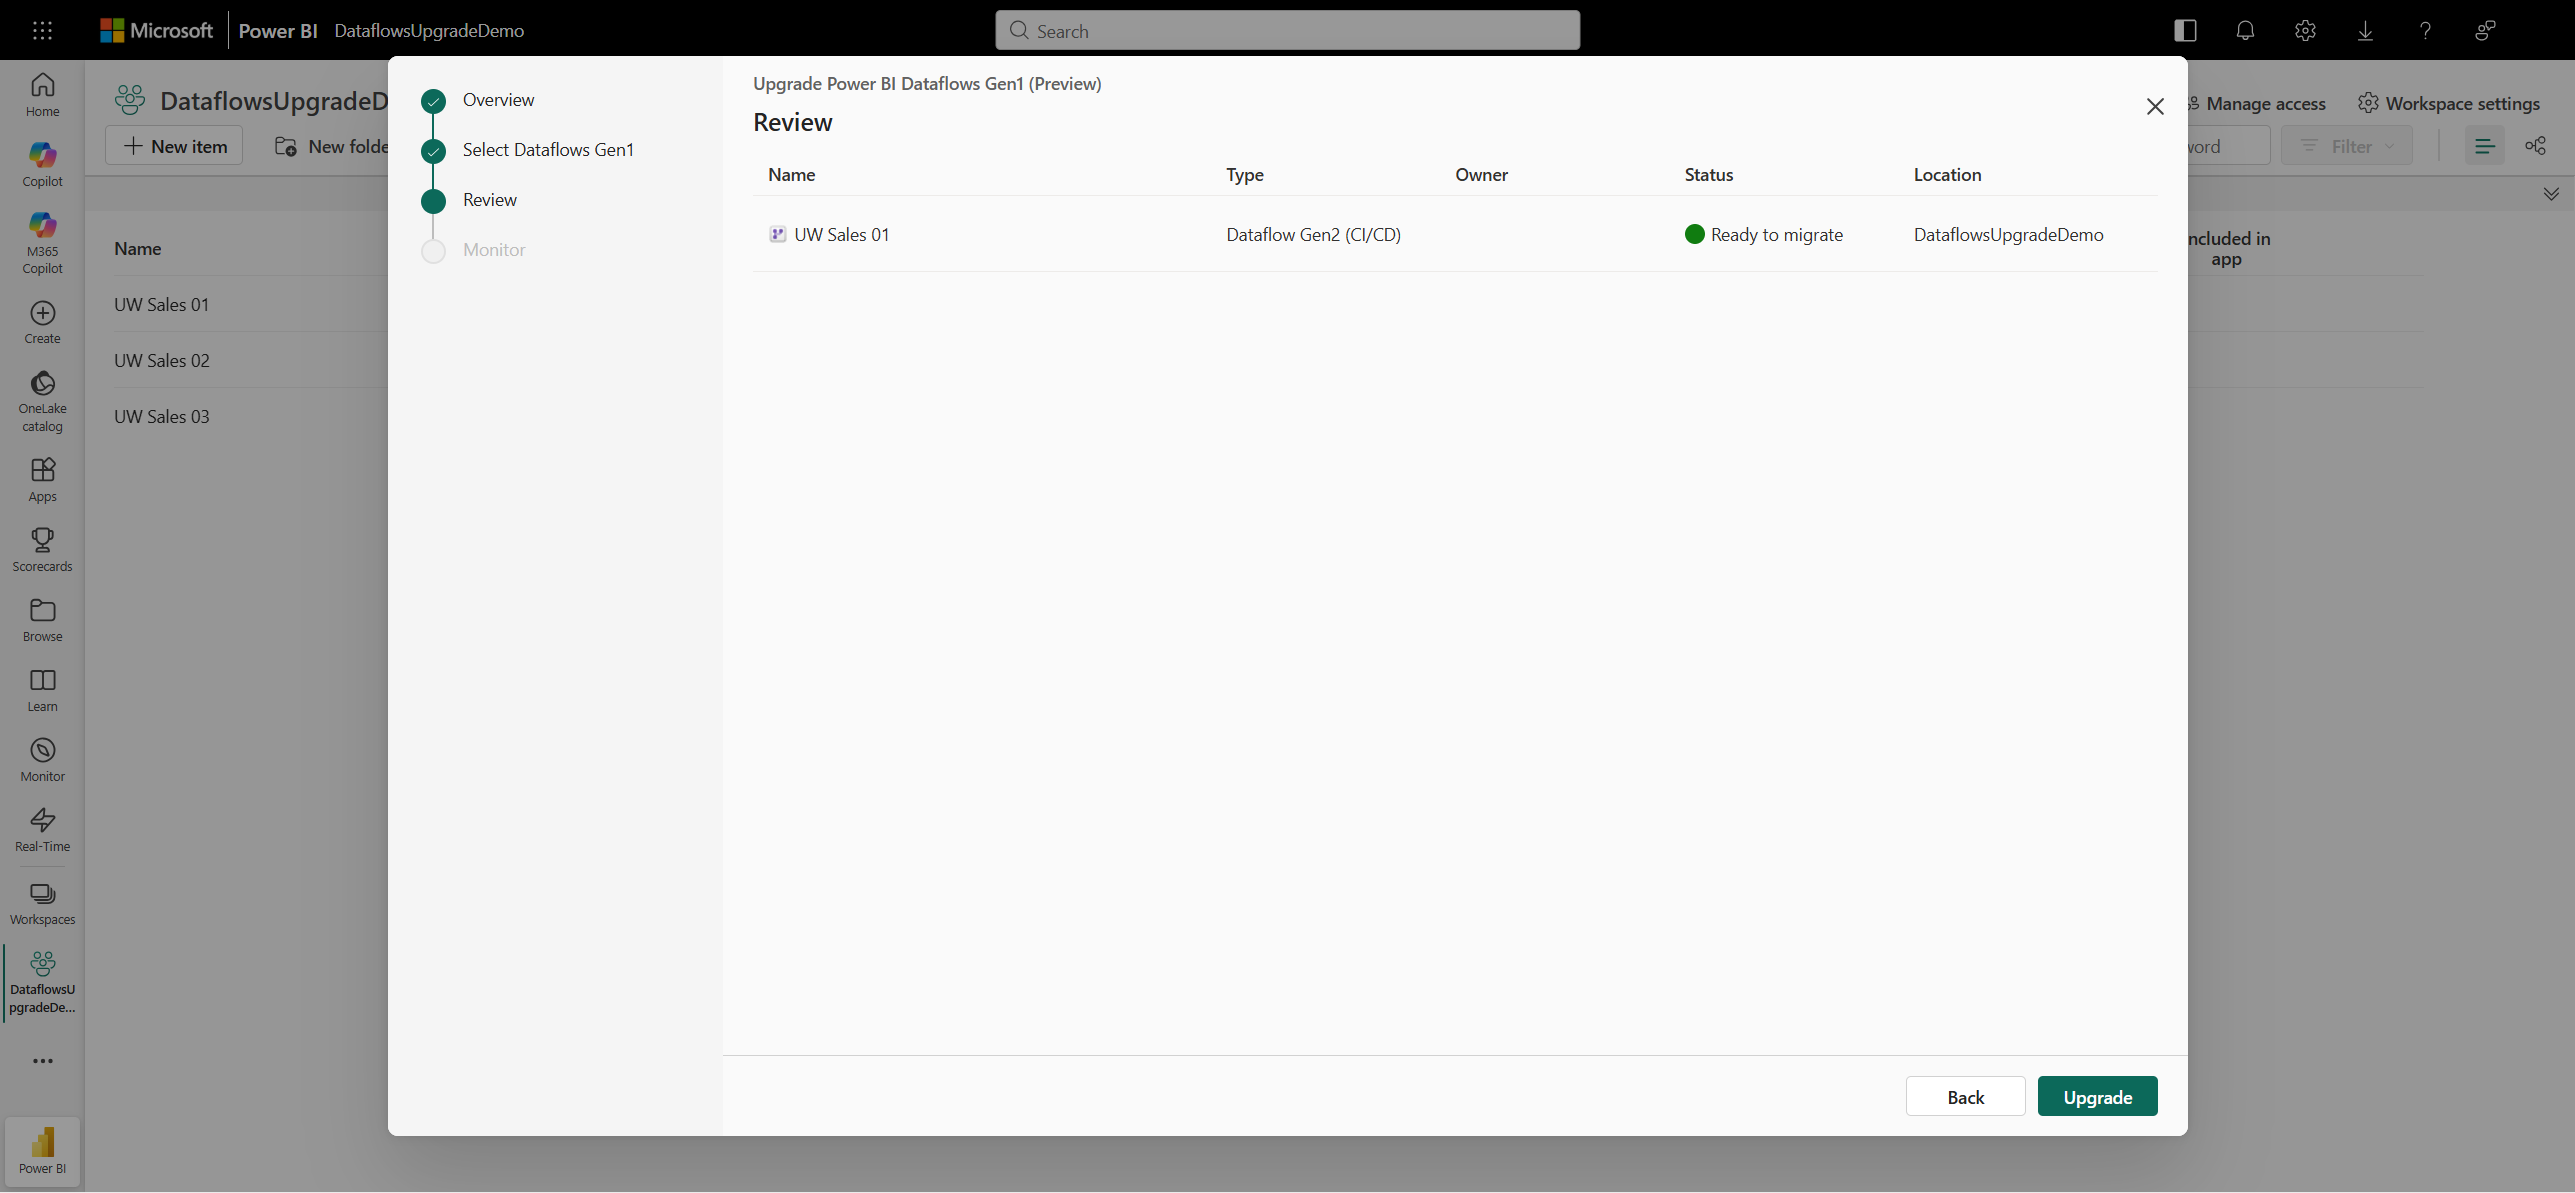Open the Learn section
The height and width of the screenshot is (1193, 2575).
(x=42, y=690)
